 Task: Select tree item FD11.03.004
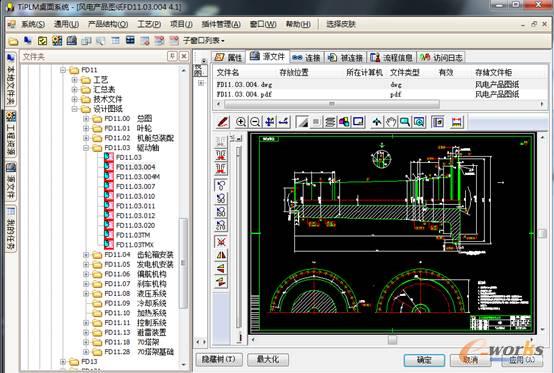pyautogui.click(x=135, y=167)
